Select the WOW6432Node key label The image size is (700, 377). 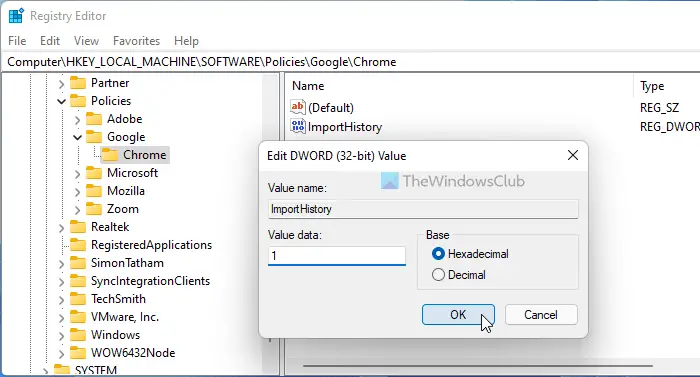point(133,353)
